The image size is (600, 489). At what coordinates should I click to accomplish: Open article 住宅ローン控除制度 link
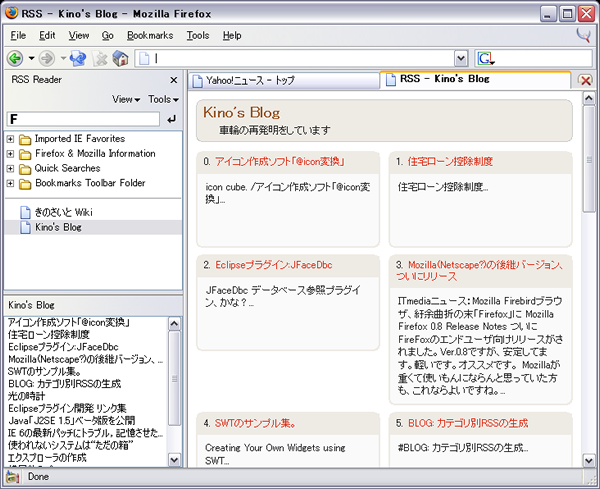click(450, 162)
